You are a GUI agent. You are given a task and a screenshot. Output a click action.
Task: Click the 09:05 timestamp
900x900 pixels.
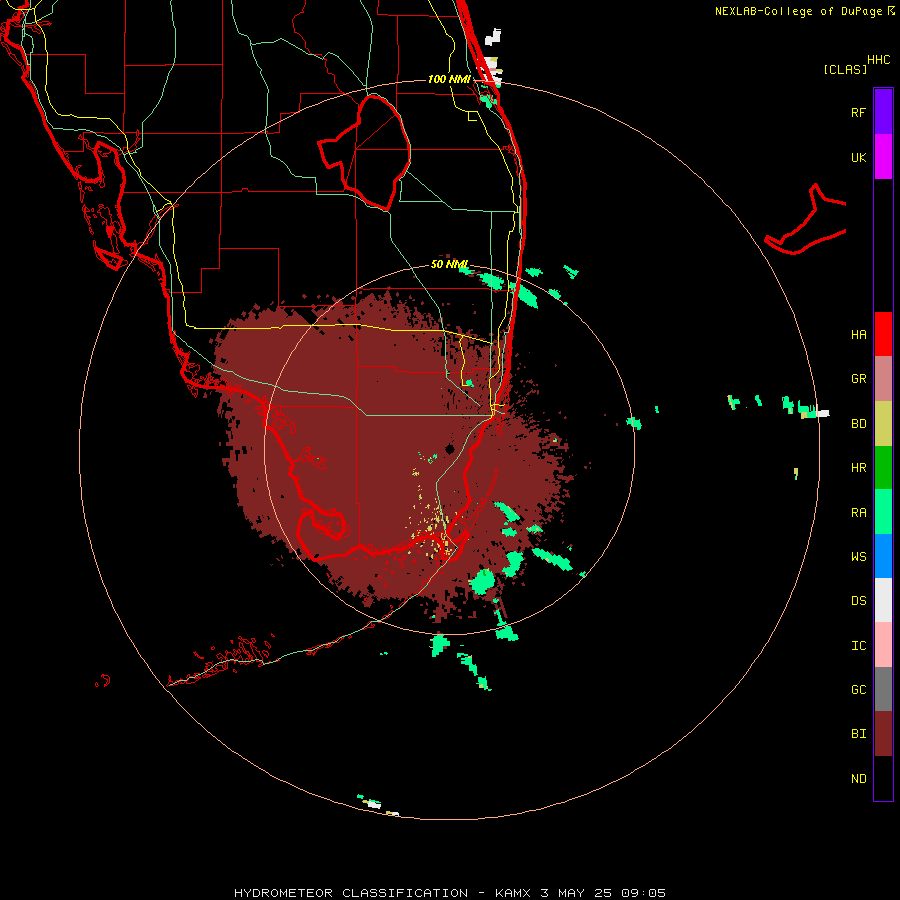pos(643,893)
